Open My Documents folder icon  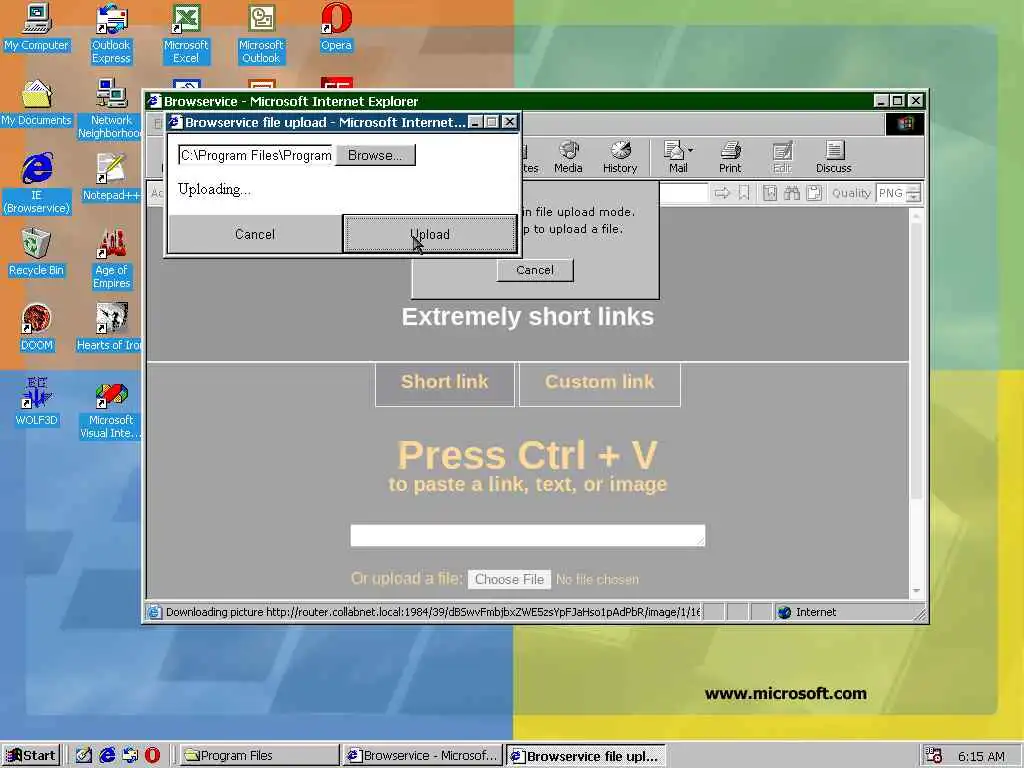click(36, 103)
